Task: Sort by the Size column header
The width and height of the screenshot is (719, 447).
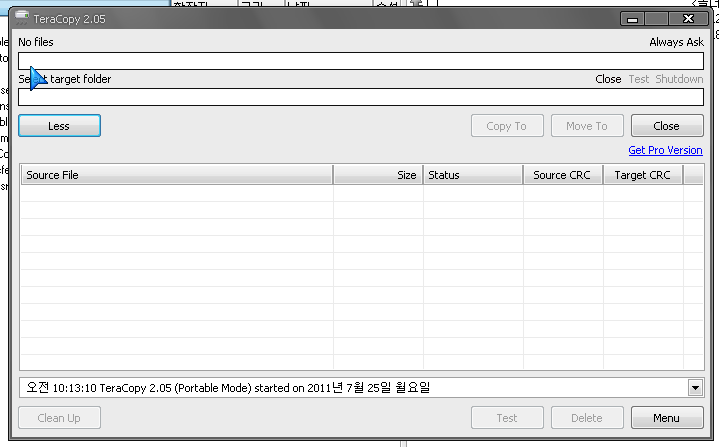Action: click(378, 175)
